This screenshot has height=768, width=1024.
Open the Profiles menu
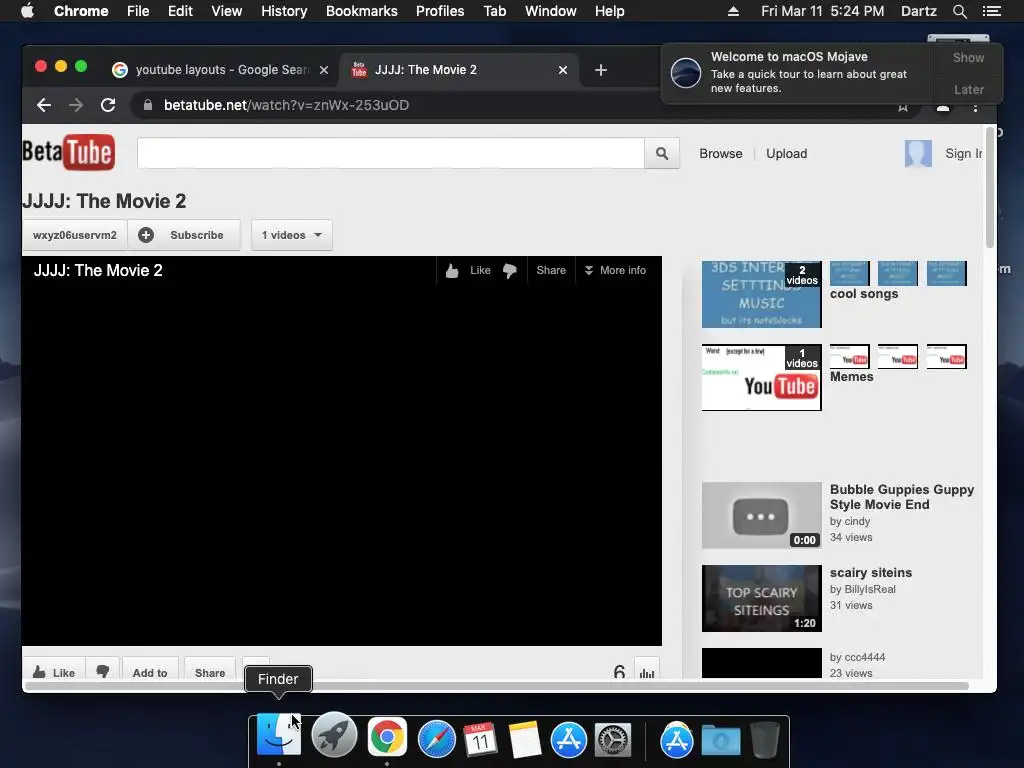(x=440, y=11)
